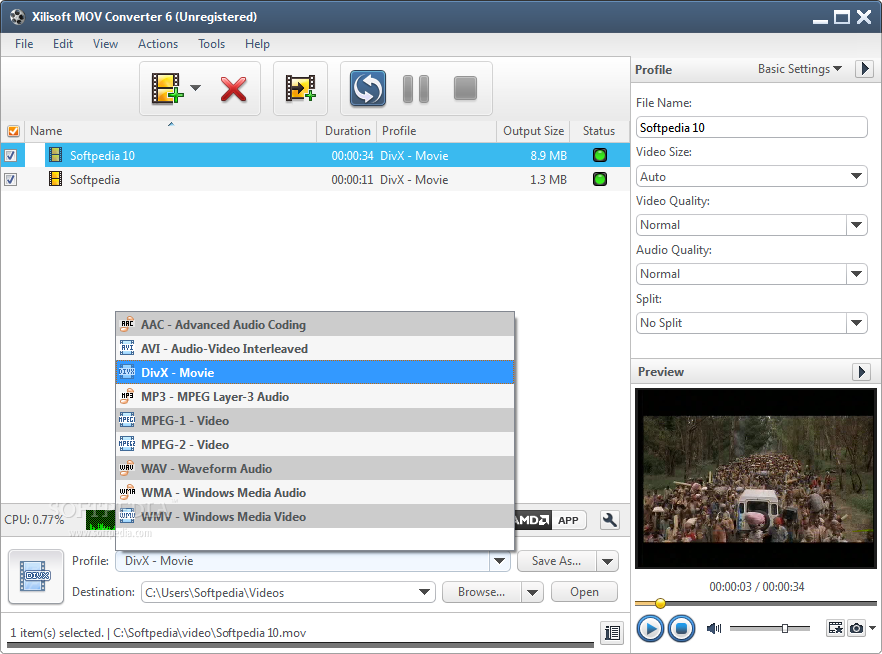
Task: Click the Stop conversion square icon
Action: (465, 88)
